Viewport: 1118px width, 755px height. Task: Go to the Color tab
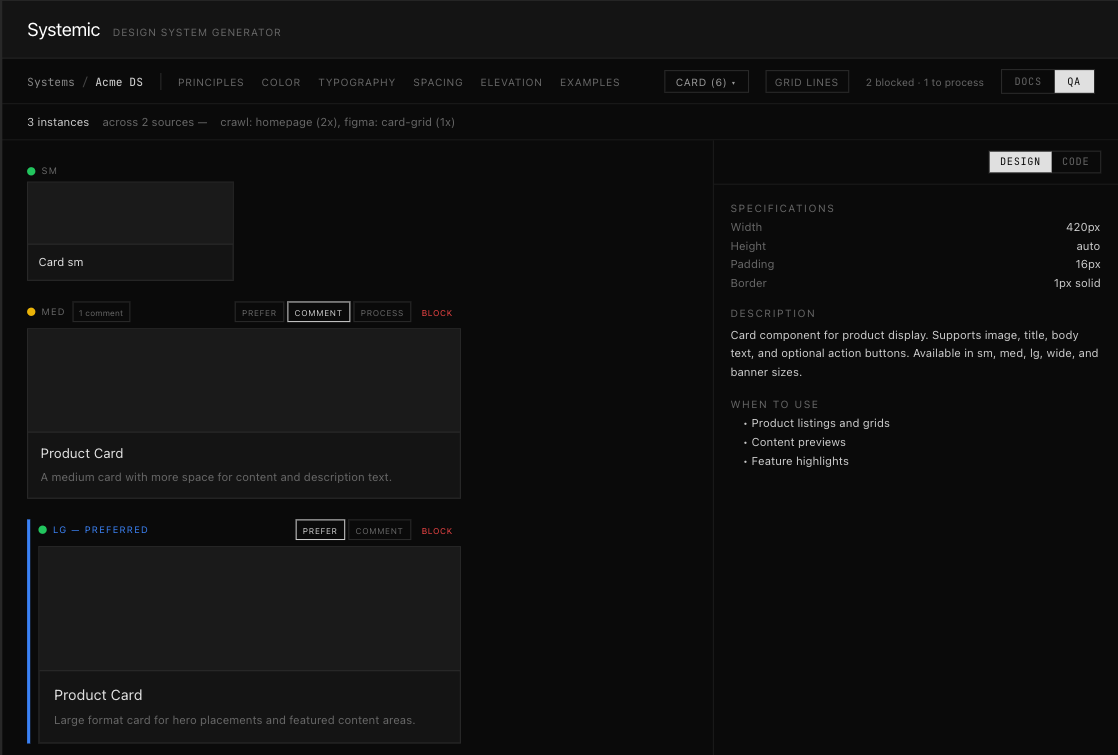[281, 82]
